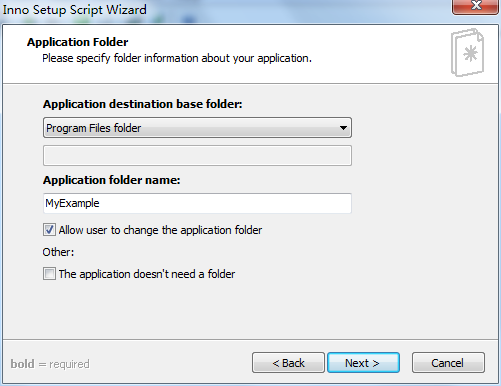Click the Application folder name label

tap(112, 180)
